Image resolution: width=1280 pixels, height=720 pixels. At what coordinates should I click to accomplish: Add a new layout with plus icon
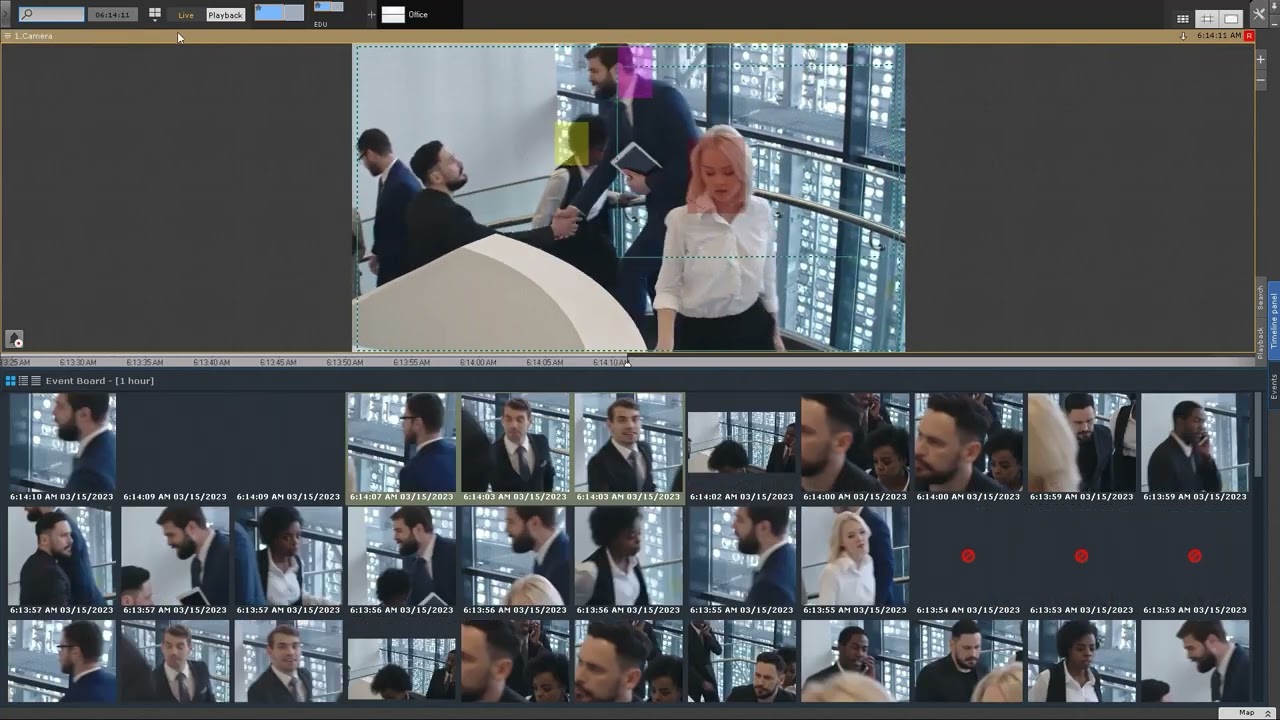click(372, 15)
